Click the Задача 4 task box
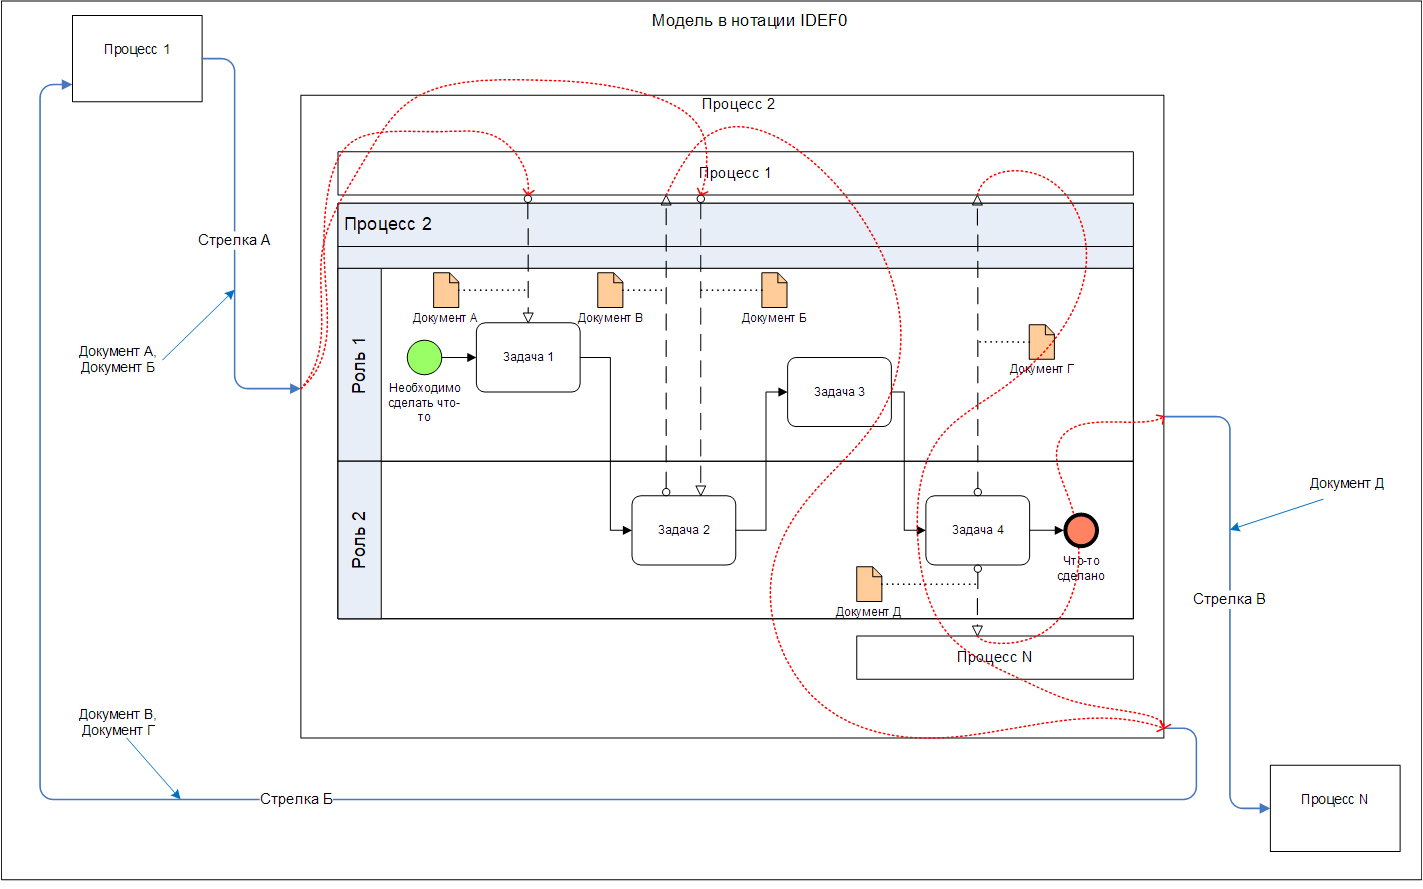Image resolution: width=1423 pixels, height=889 pixels. coord(977,530)
